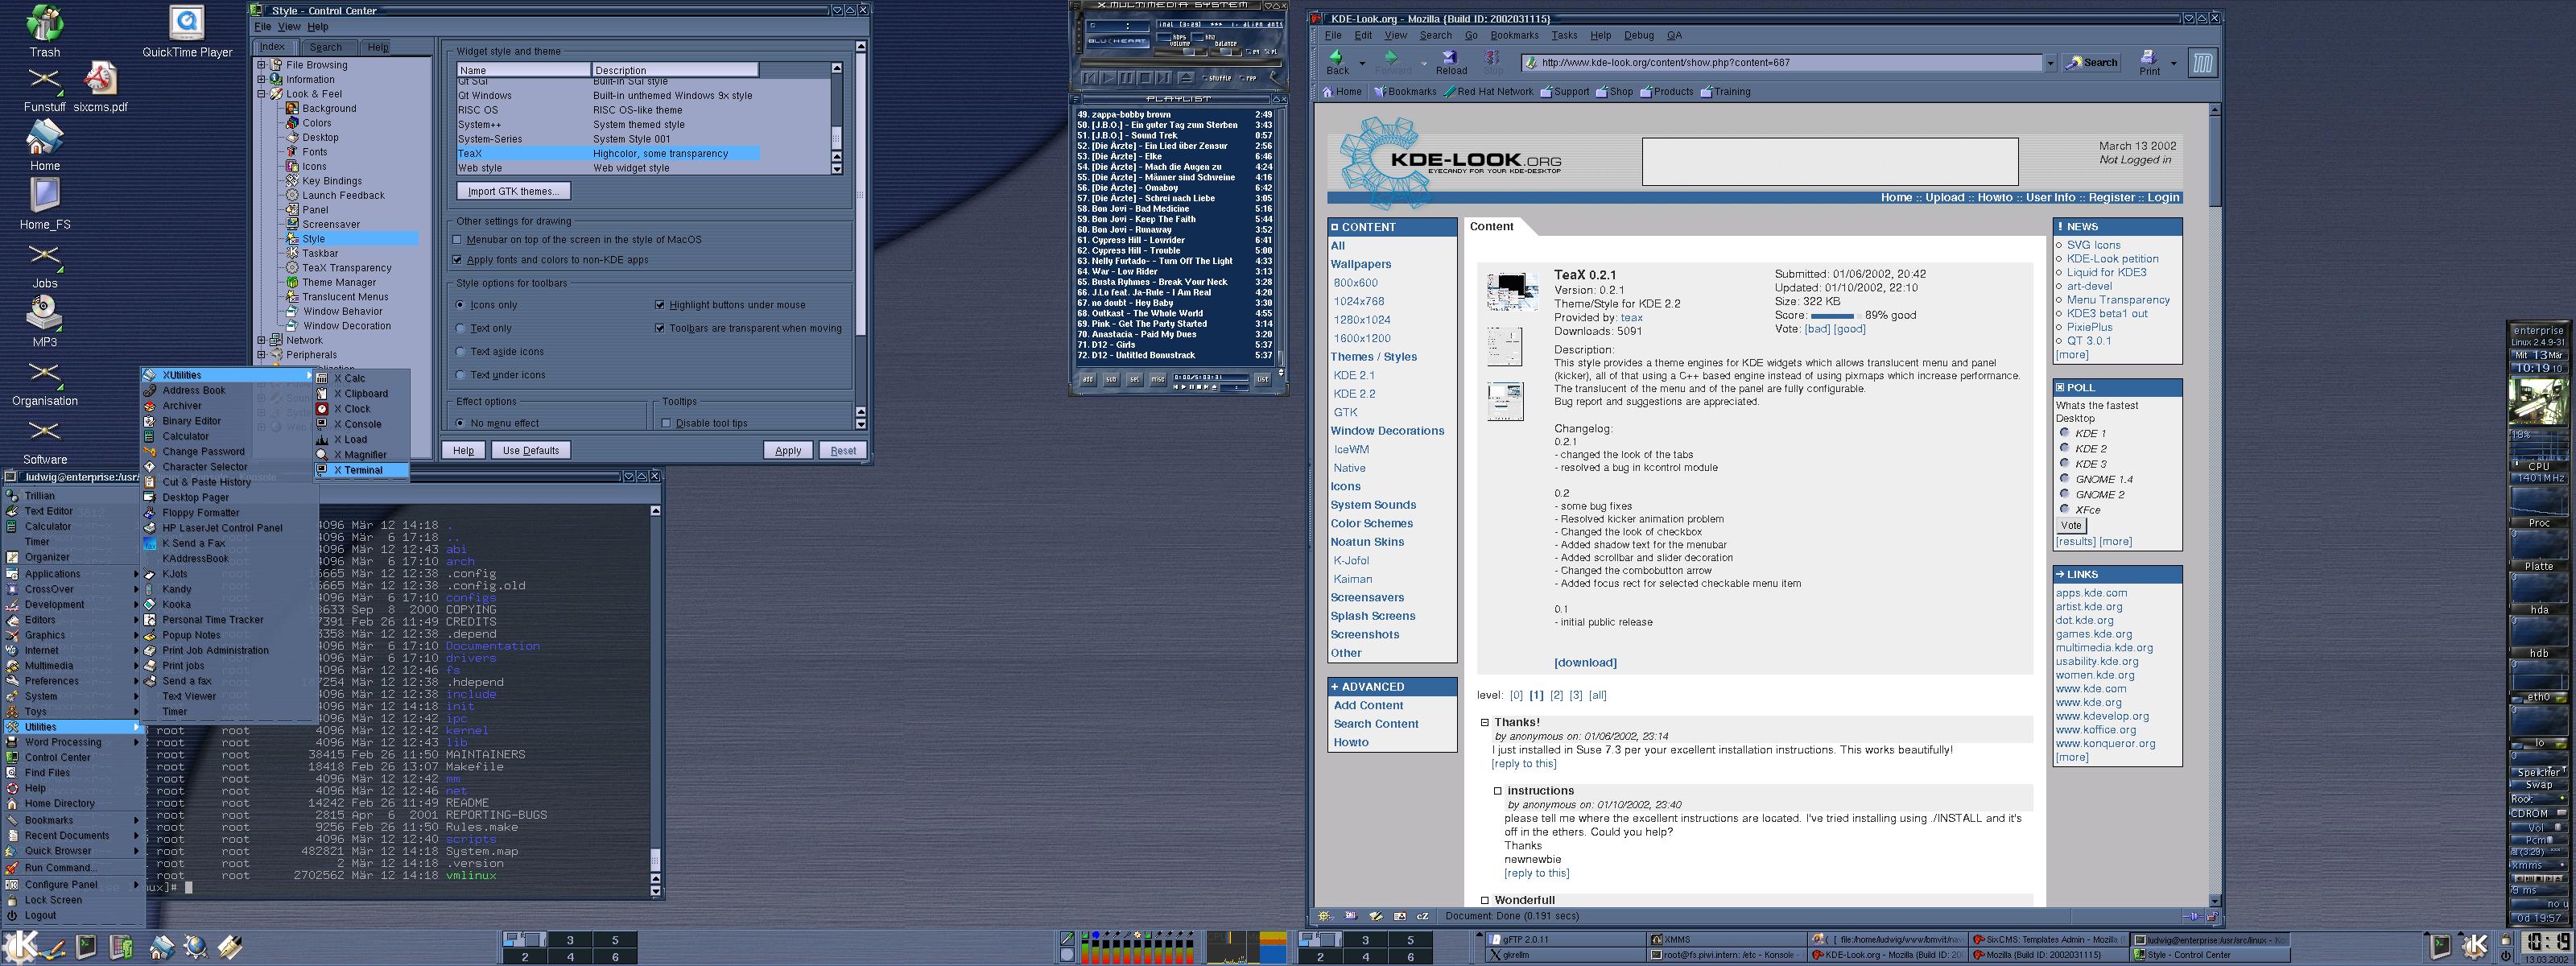
Task: Select the gFTP 2.0.11 taskbar entry
Action: point(1564,940)
